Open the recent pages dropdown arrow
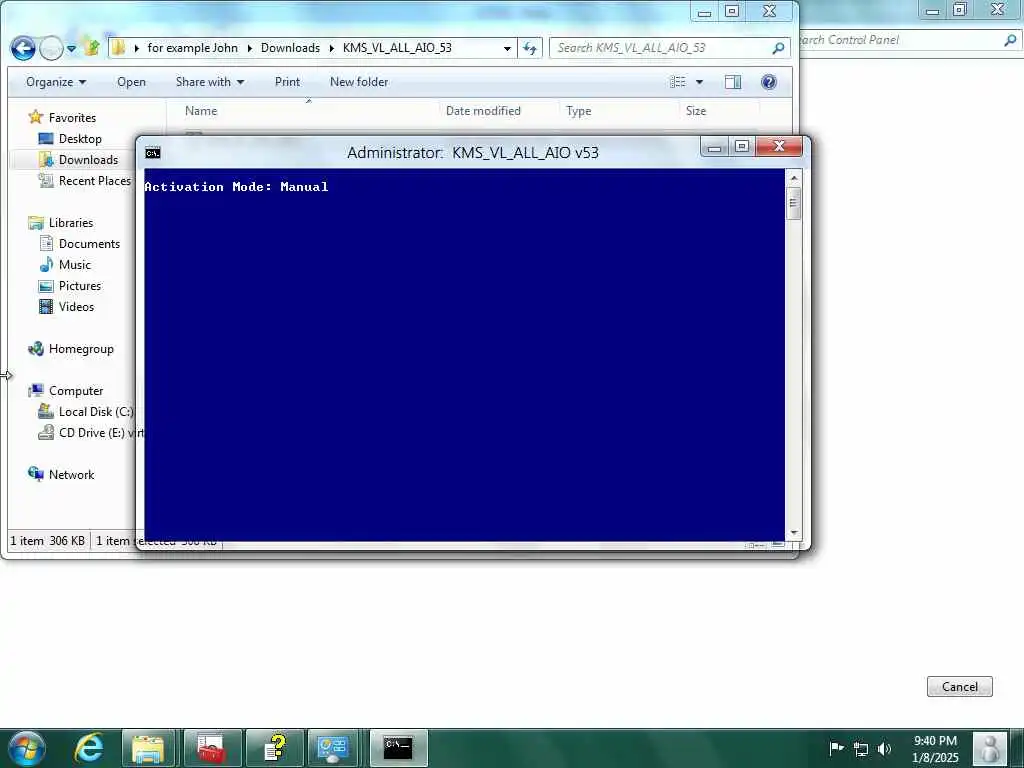Viewport: 1024px width, 768px height. [x=71, y=48]
